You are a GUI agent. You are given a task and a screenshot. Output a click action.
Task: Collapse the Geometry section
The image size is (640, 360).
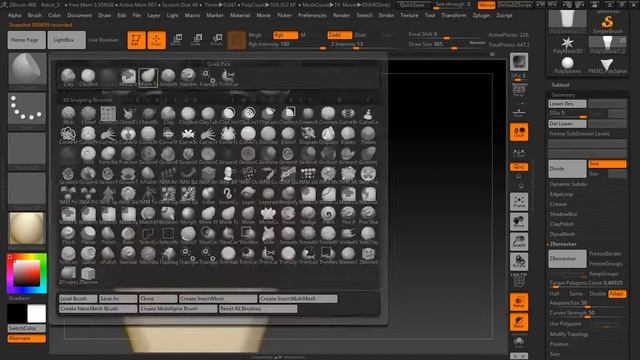tap(563, 95)
